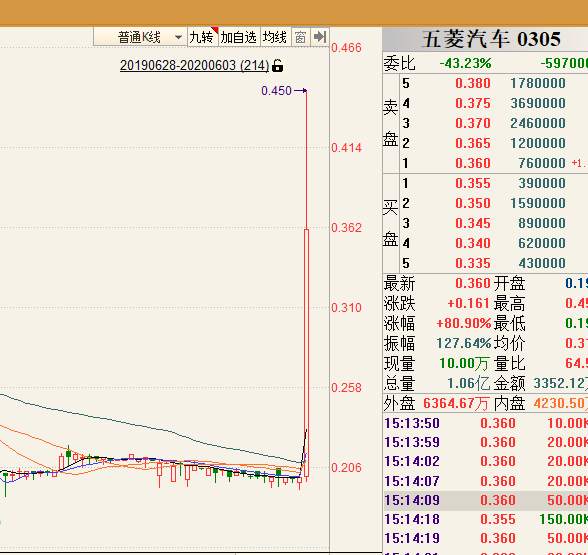
Task: Select the stock title 五菱汽车 0305
Action: click(x=492, y=39)
